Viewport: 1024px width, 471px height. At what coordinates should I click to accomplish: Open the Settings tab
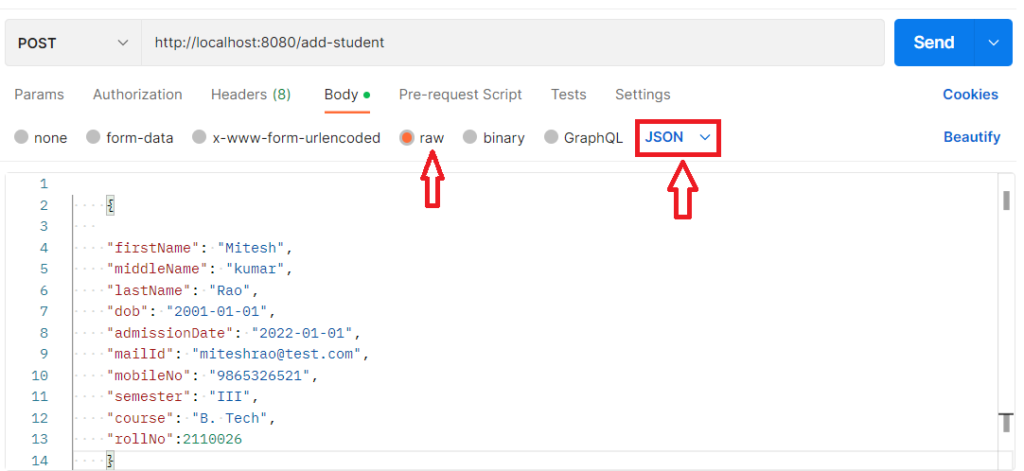click(643, 95)
